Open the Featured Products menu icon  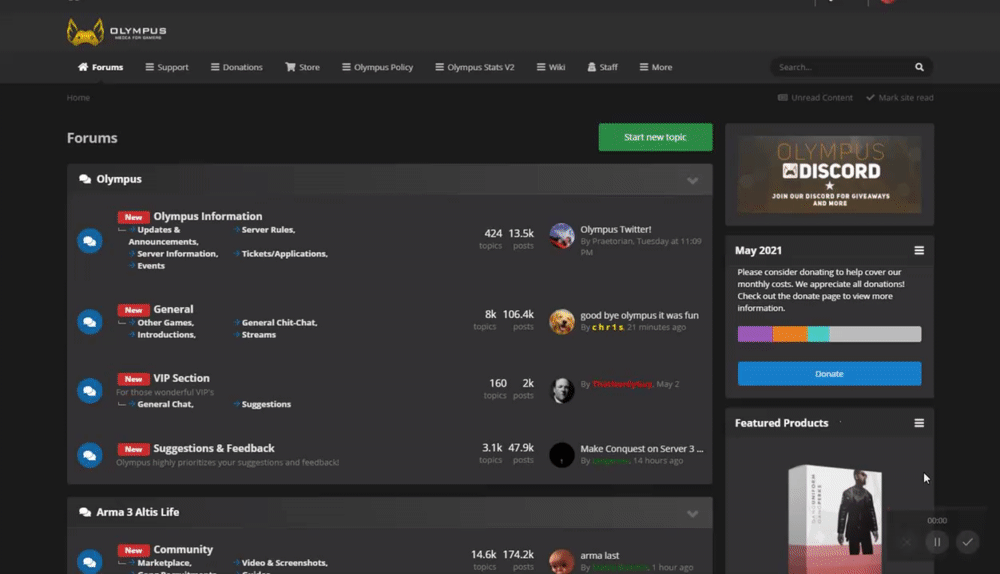click(919, 423)
